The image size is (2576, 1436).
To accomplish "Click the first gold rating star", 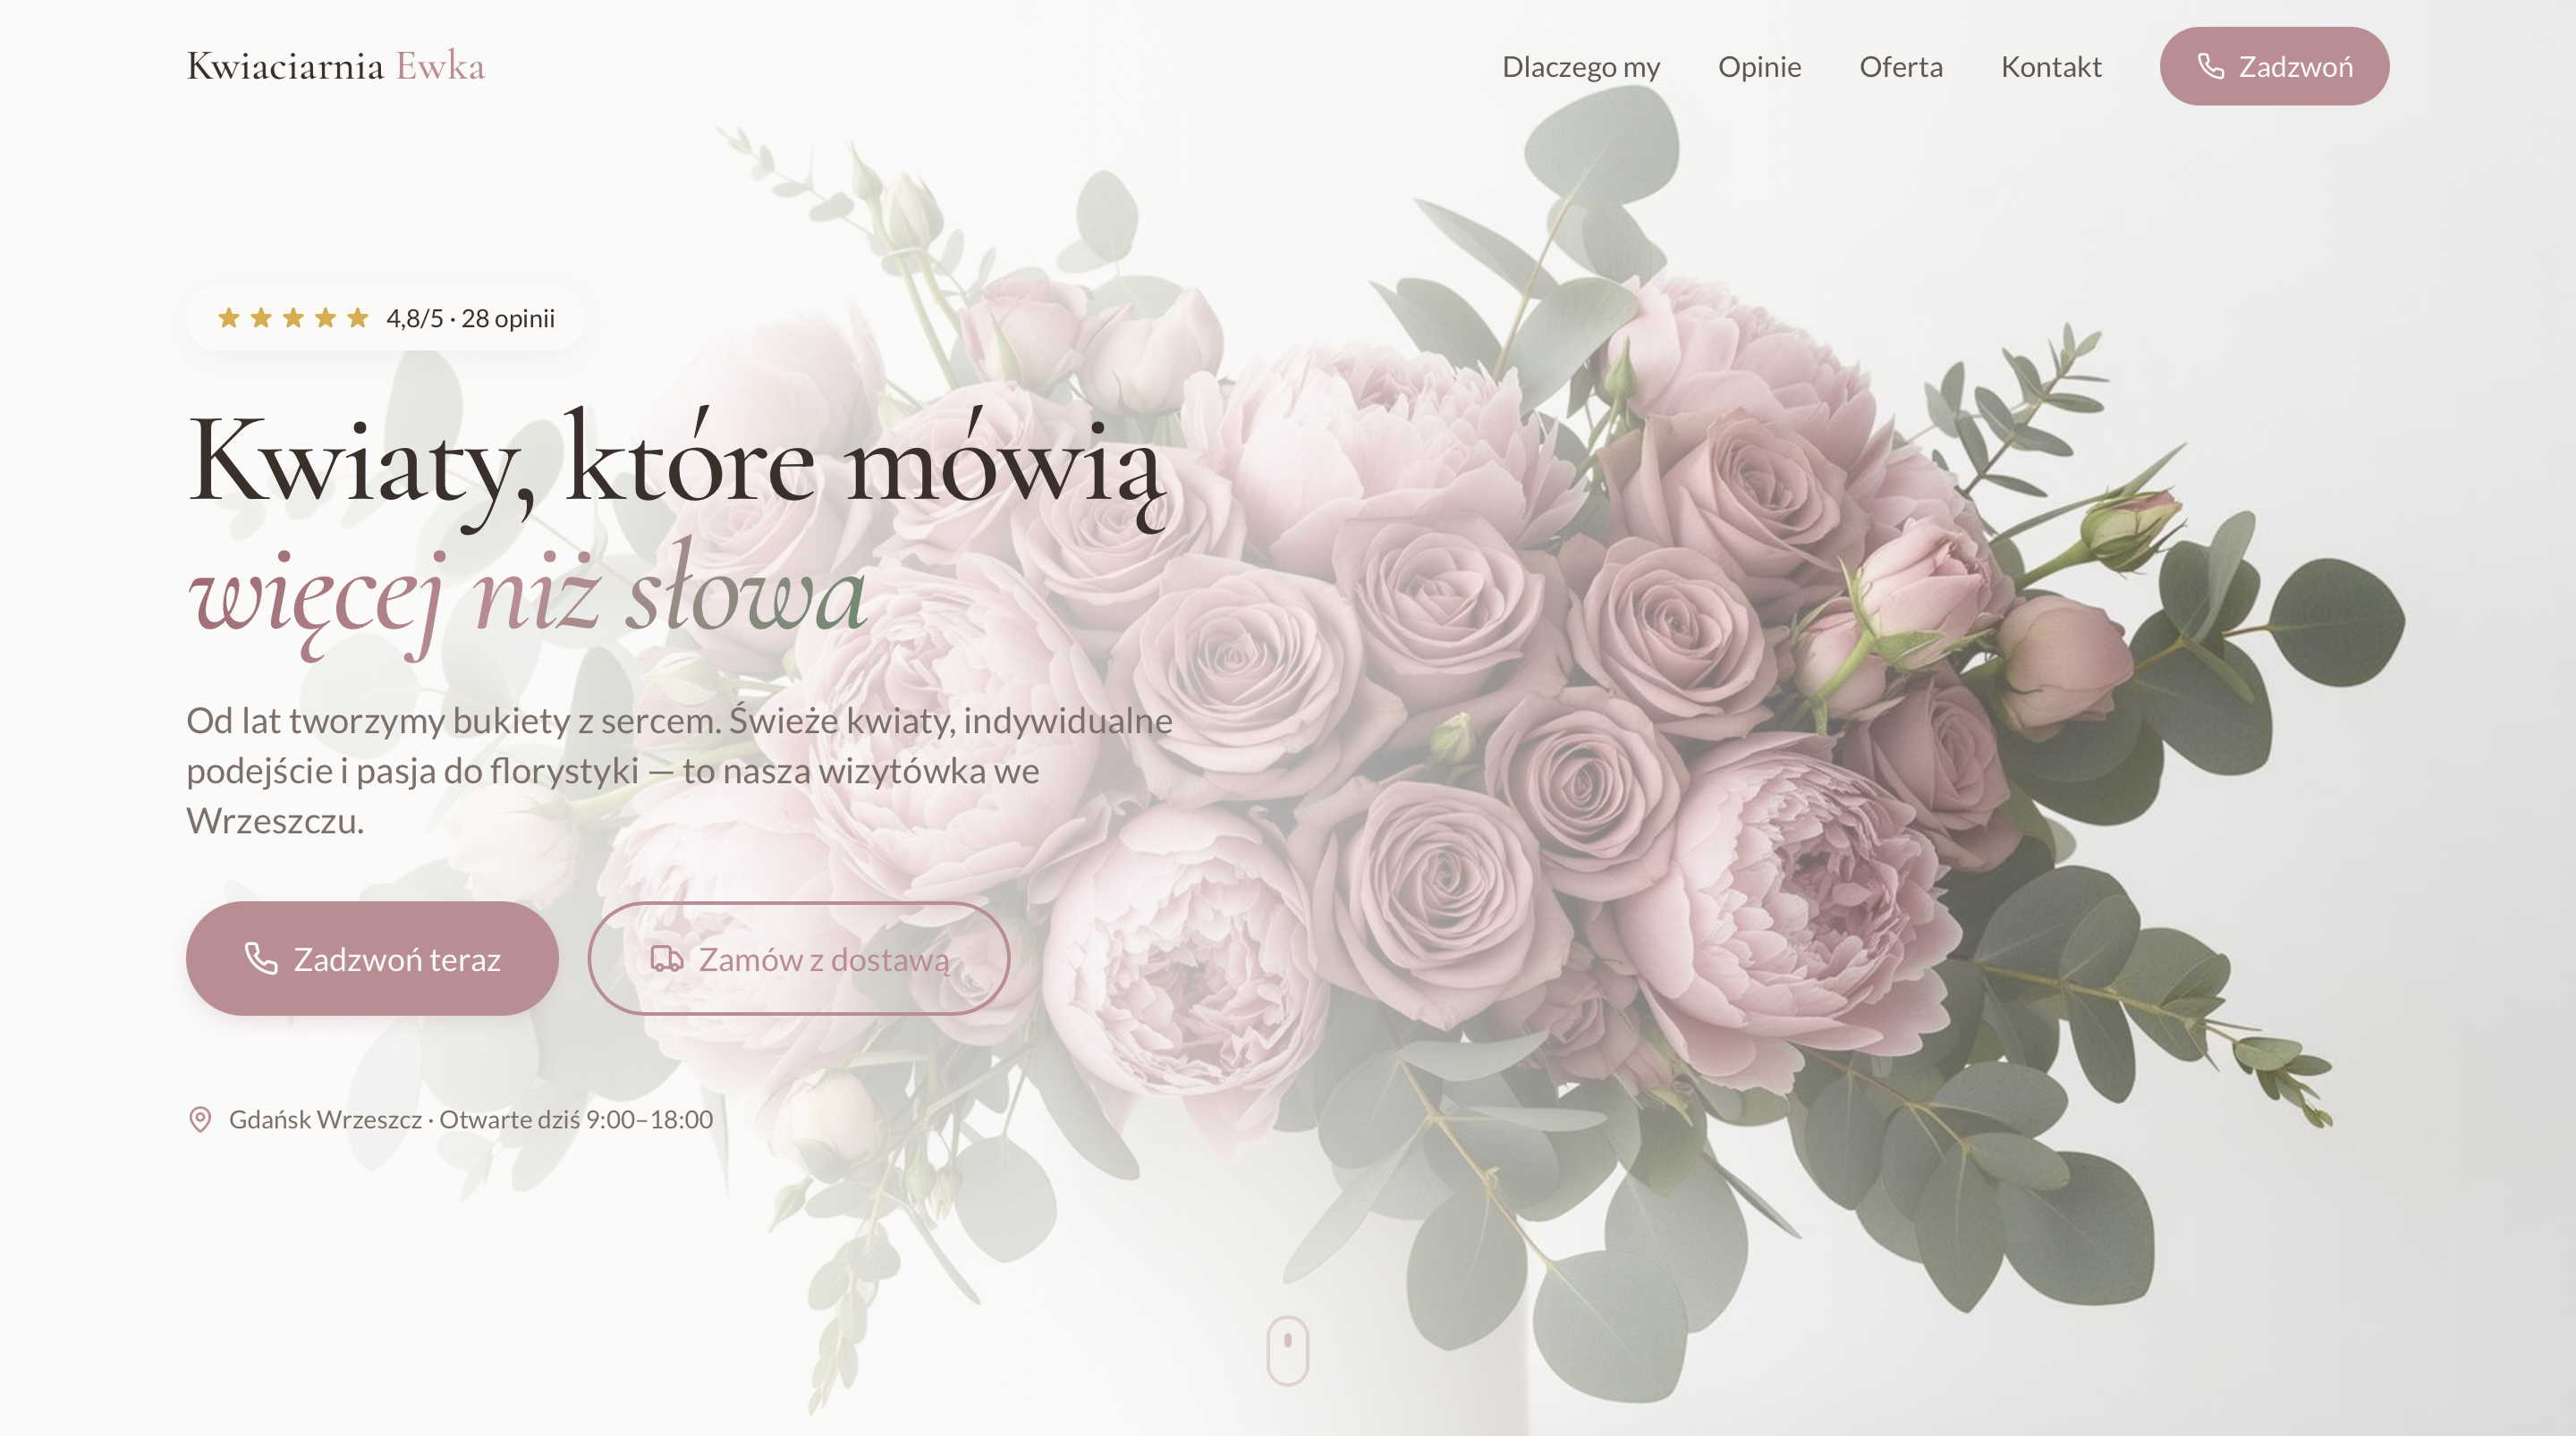I will click(x=229, y=318).
